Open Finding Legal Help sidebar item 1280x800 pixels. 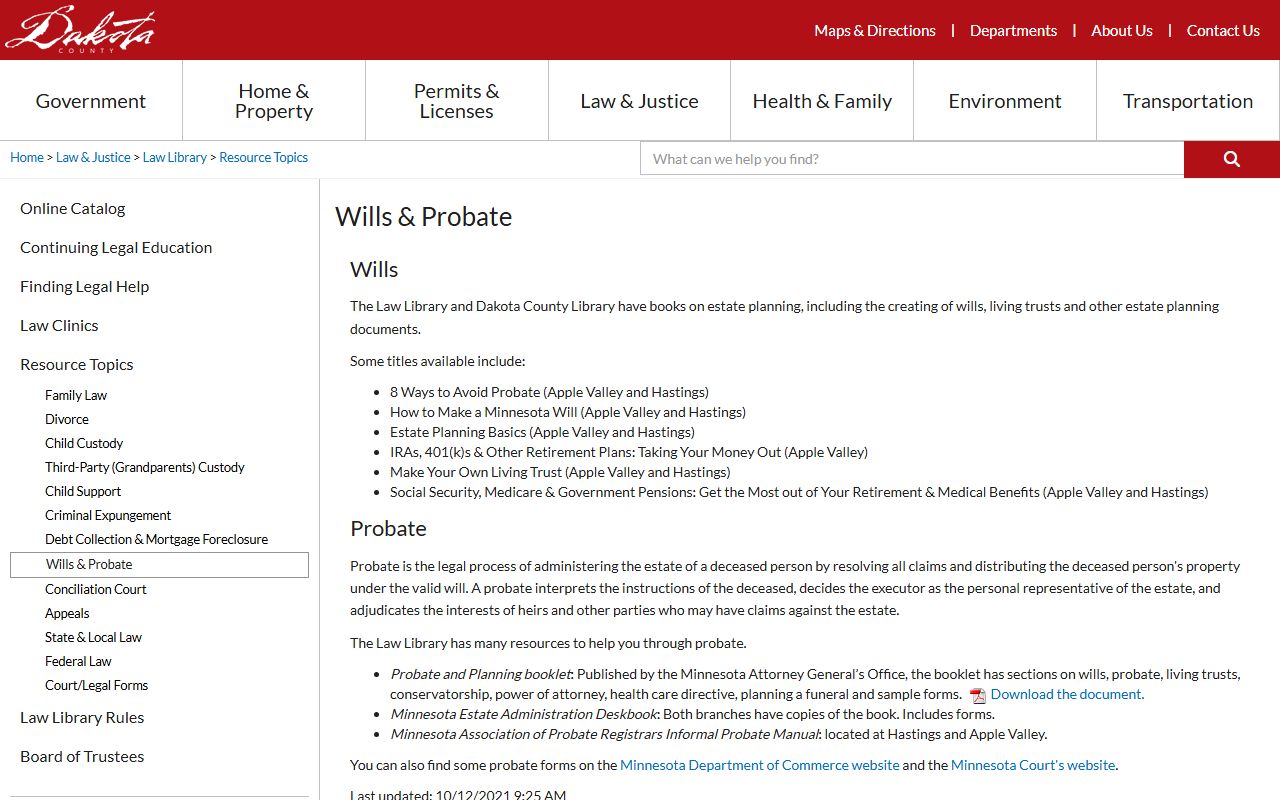coord(85,286)
